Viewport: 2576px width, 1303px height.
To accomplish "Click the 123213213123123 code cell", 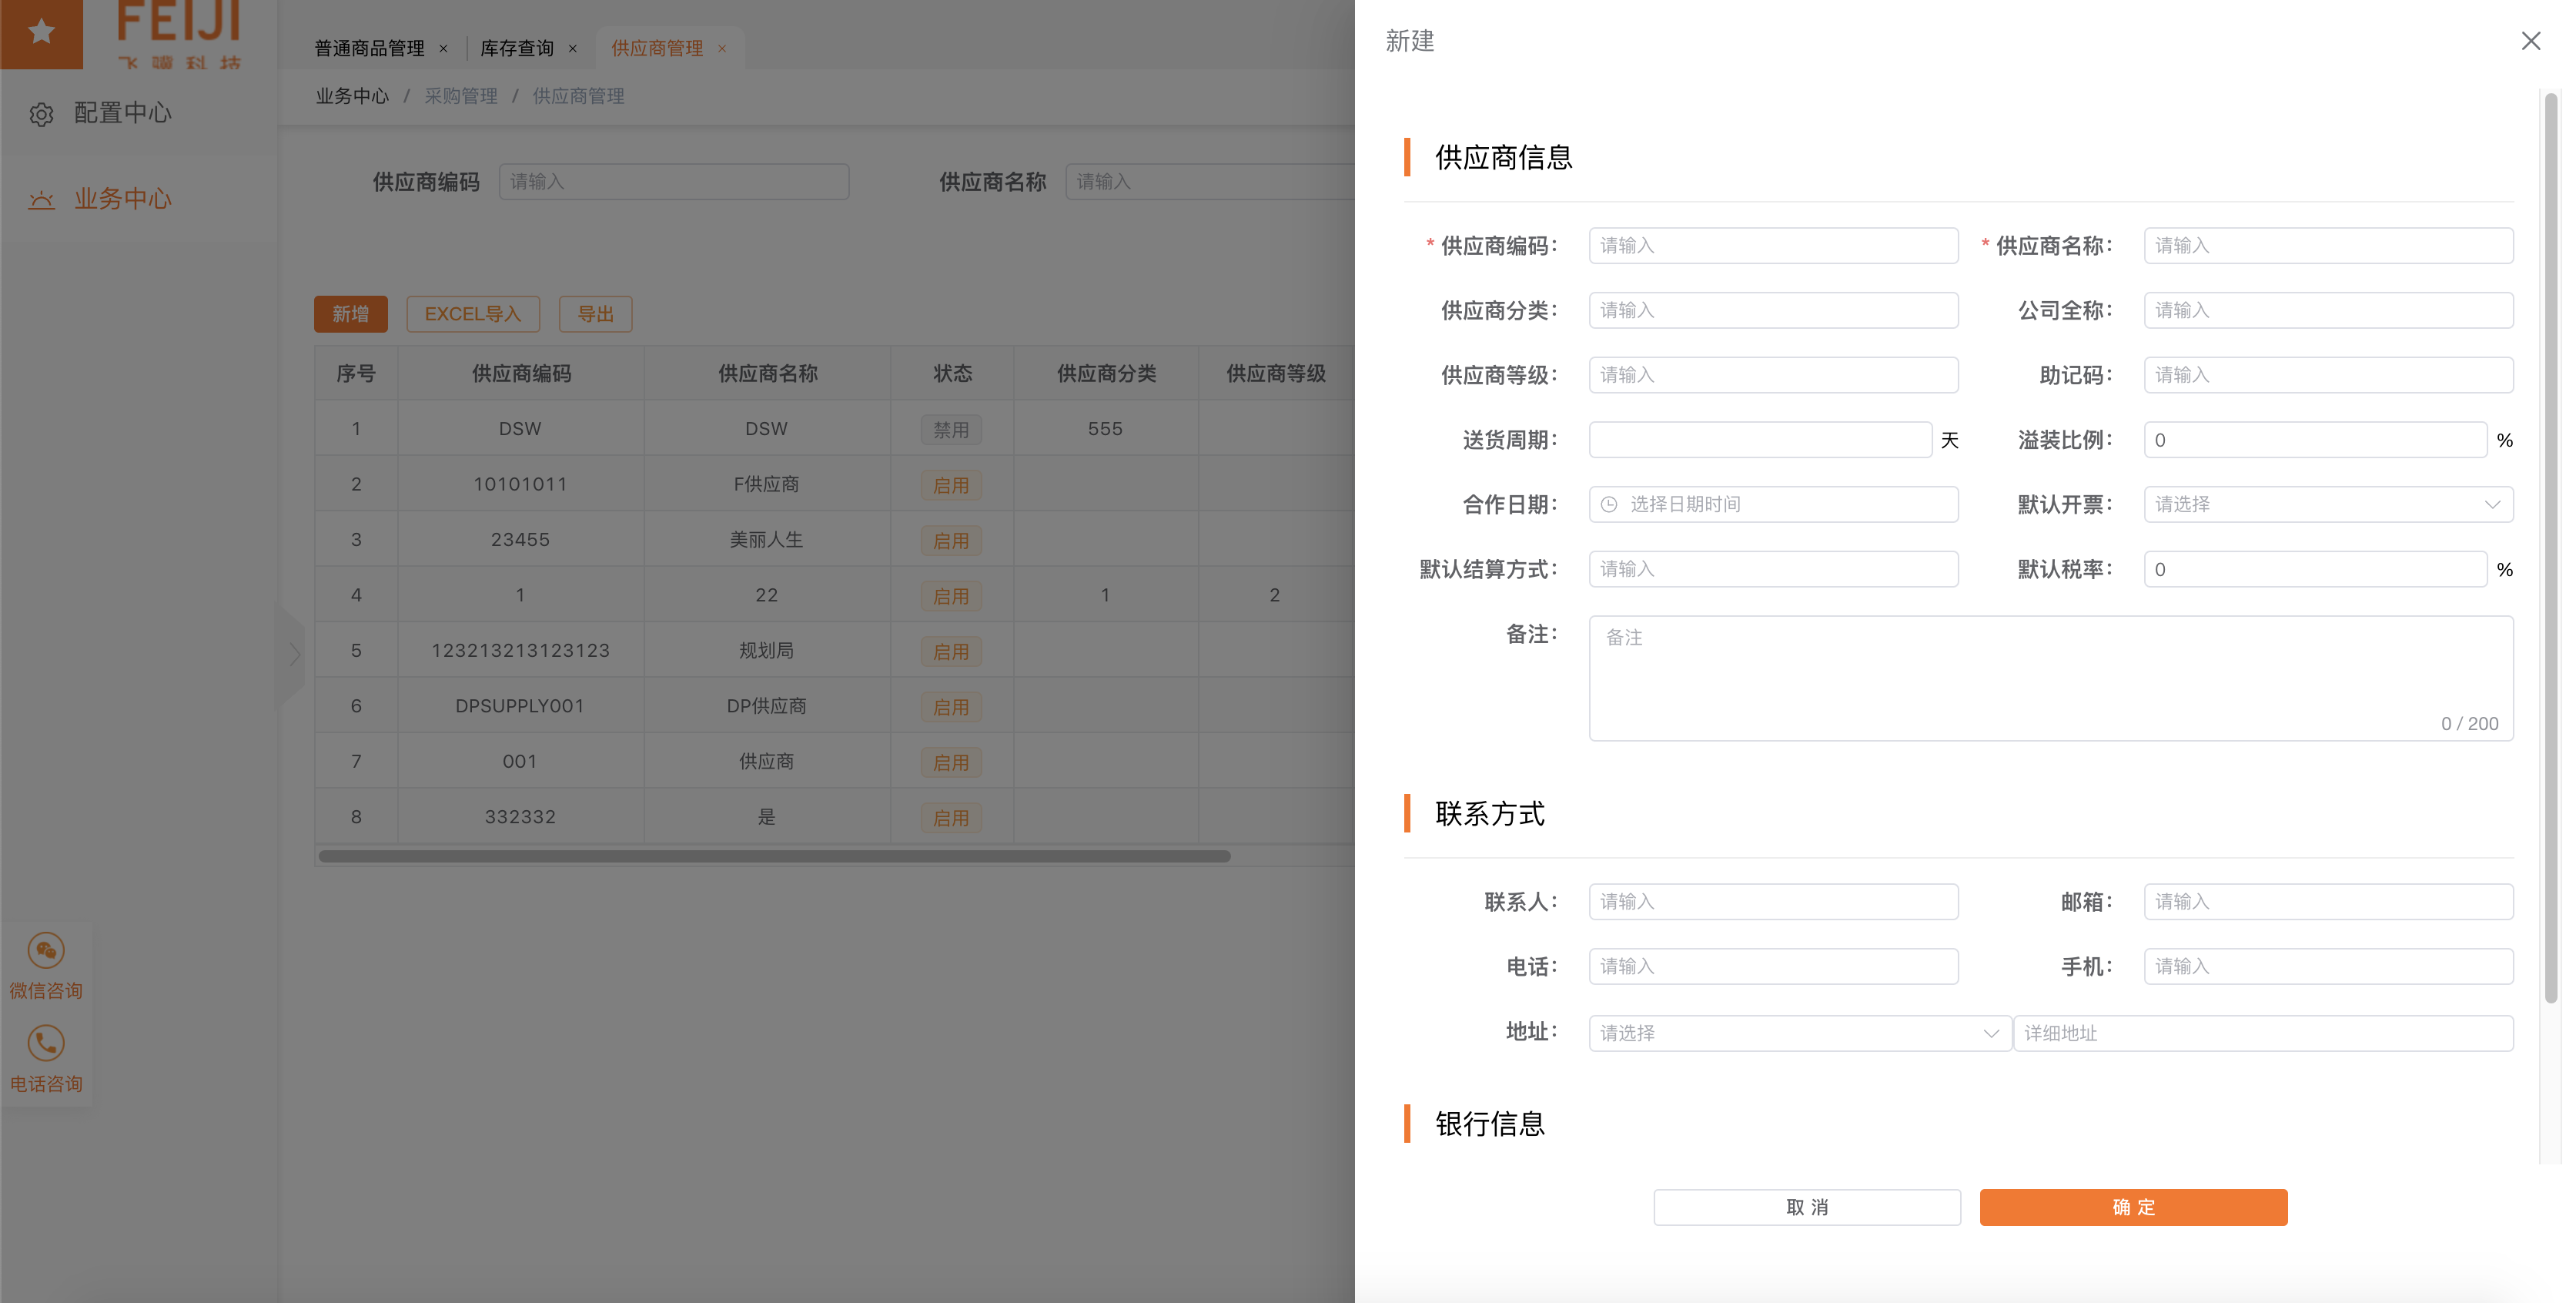I will click(x=520, y=651).
